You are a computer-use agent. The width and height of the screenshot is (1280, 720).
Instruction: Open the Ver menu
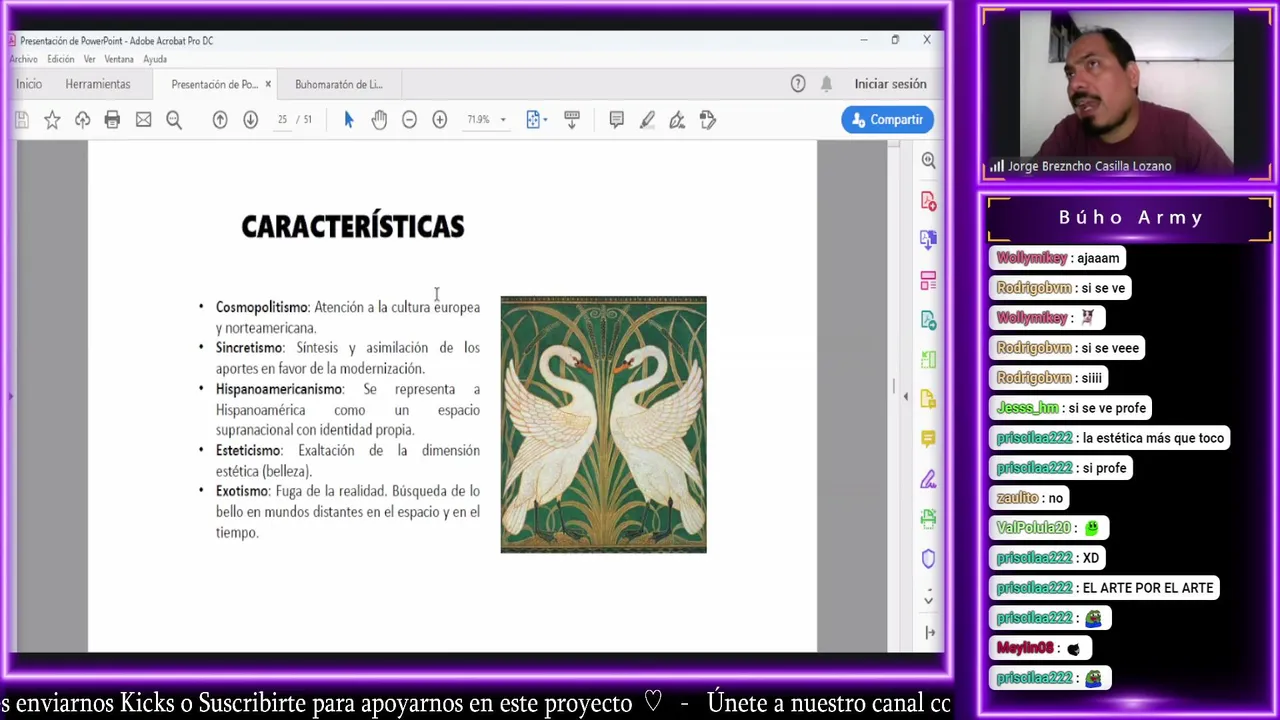89,60
